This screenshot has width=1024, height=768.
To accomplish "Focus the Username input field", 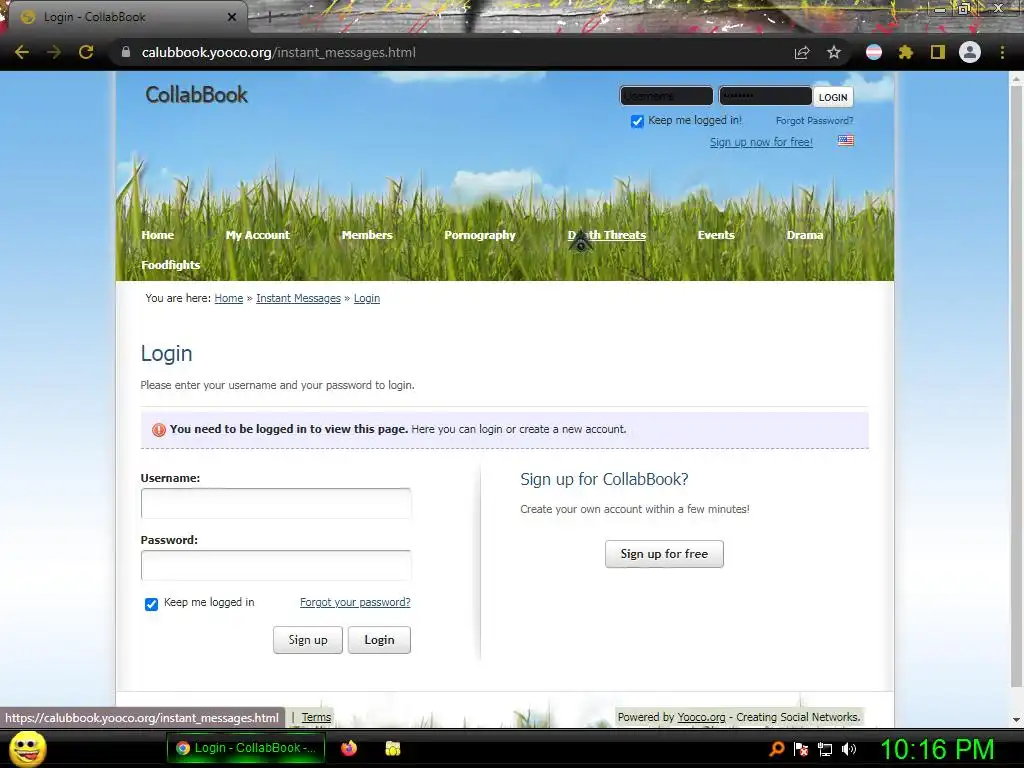I will pos(276,504).
